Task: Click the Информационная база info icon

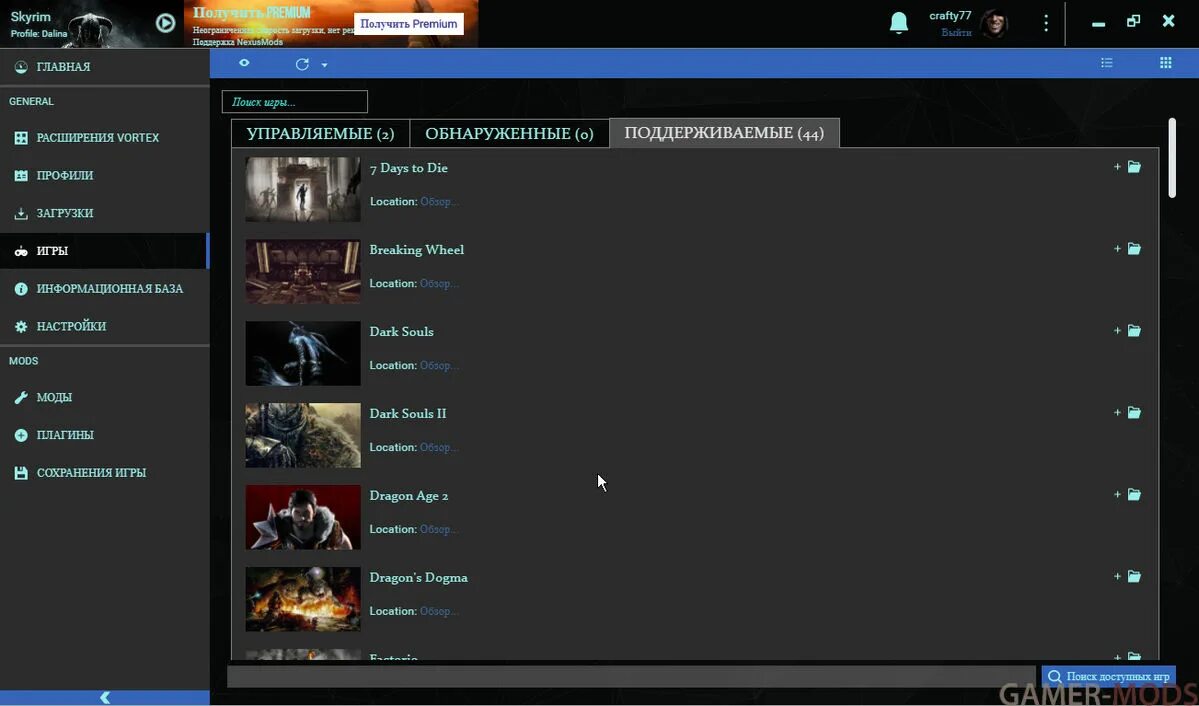Action: tap(21, 289)
